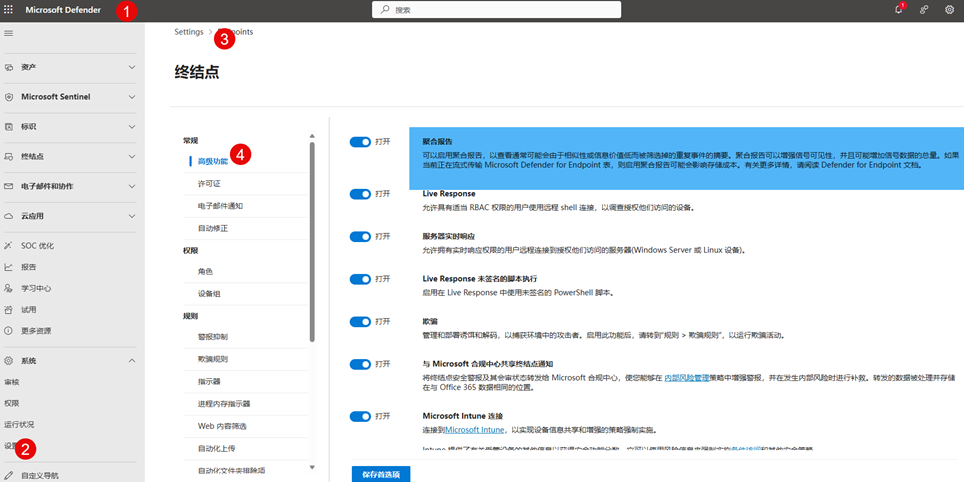The image size is (964, 482).
Task: Click the 系统 gear icon in sidebar
Action: (x=9, y=360)
